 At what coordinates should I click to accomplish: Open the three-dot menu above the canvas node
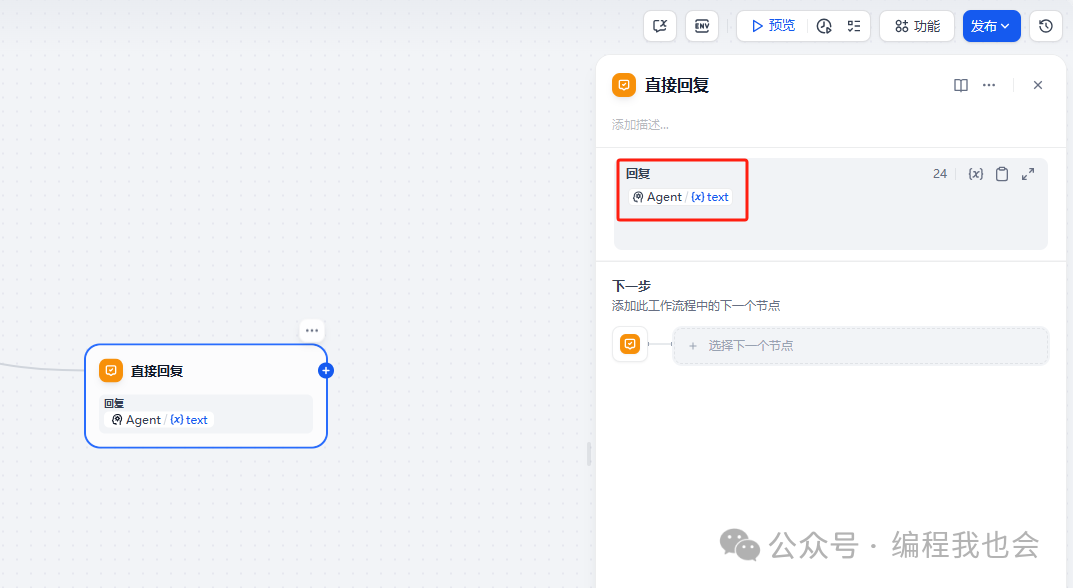coord(312,330)
